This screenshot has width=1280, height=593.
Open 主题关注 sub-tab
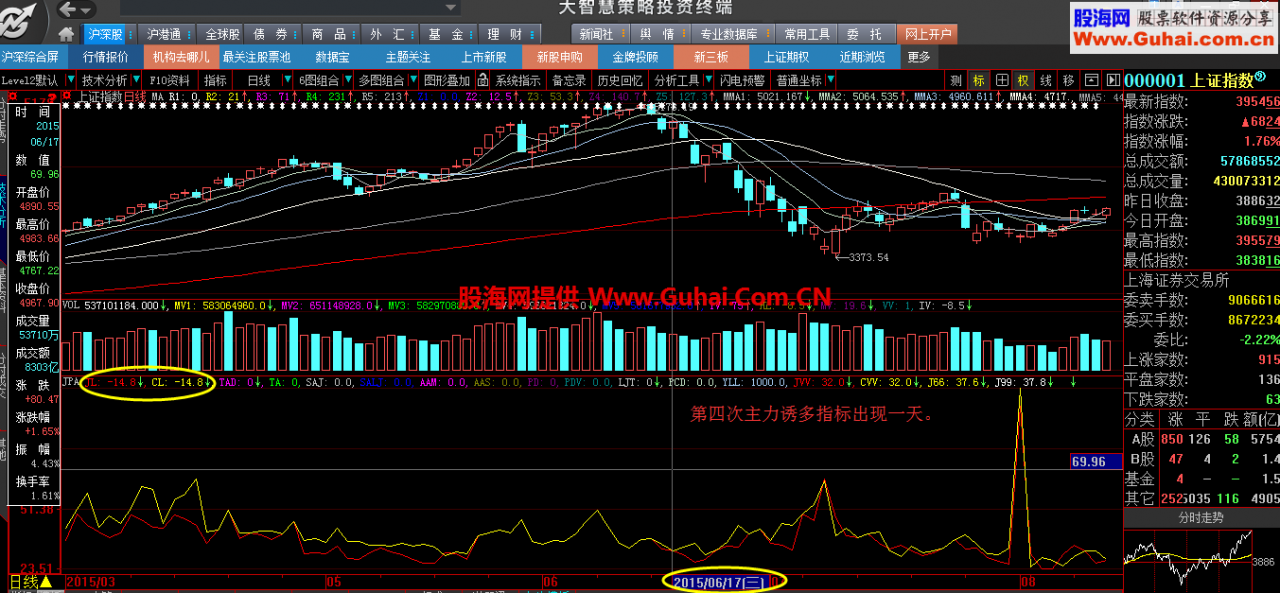pyautogui.click(x=409, y=57)
